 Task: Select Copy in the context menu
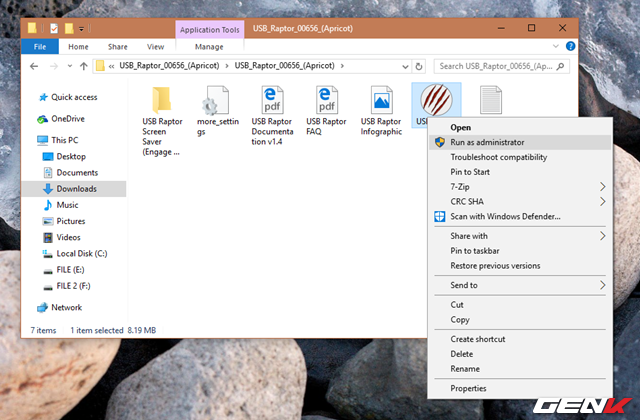coord(520,320)
